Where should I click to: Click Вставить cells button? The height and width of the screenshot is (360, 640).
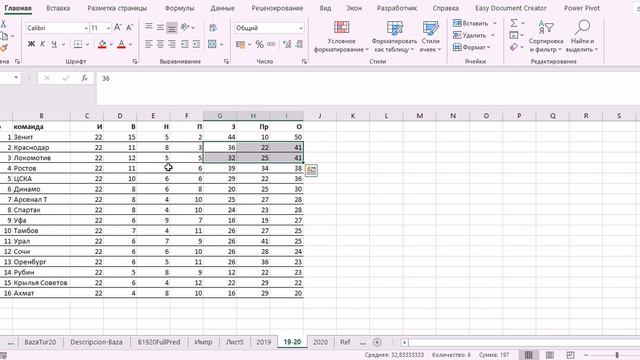click(x=470, y=23)
